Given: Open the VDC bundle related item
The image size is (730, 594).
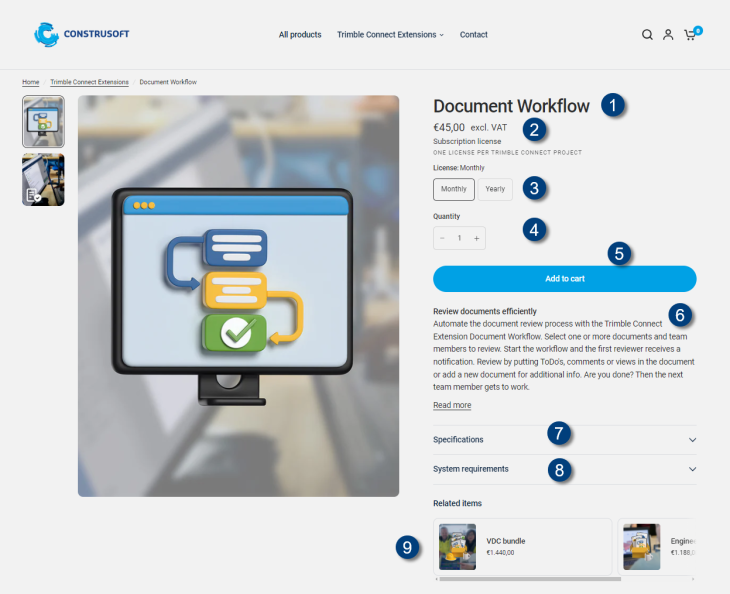Looking at the screenshot, I should point(522,547).
